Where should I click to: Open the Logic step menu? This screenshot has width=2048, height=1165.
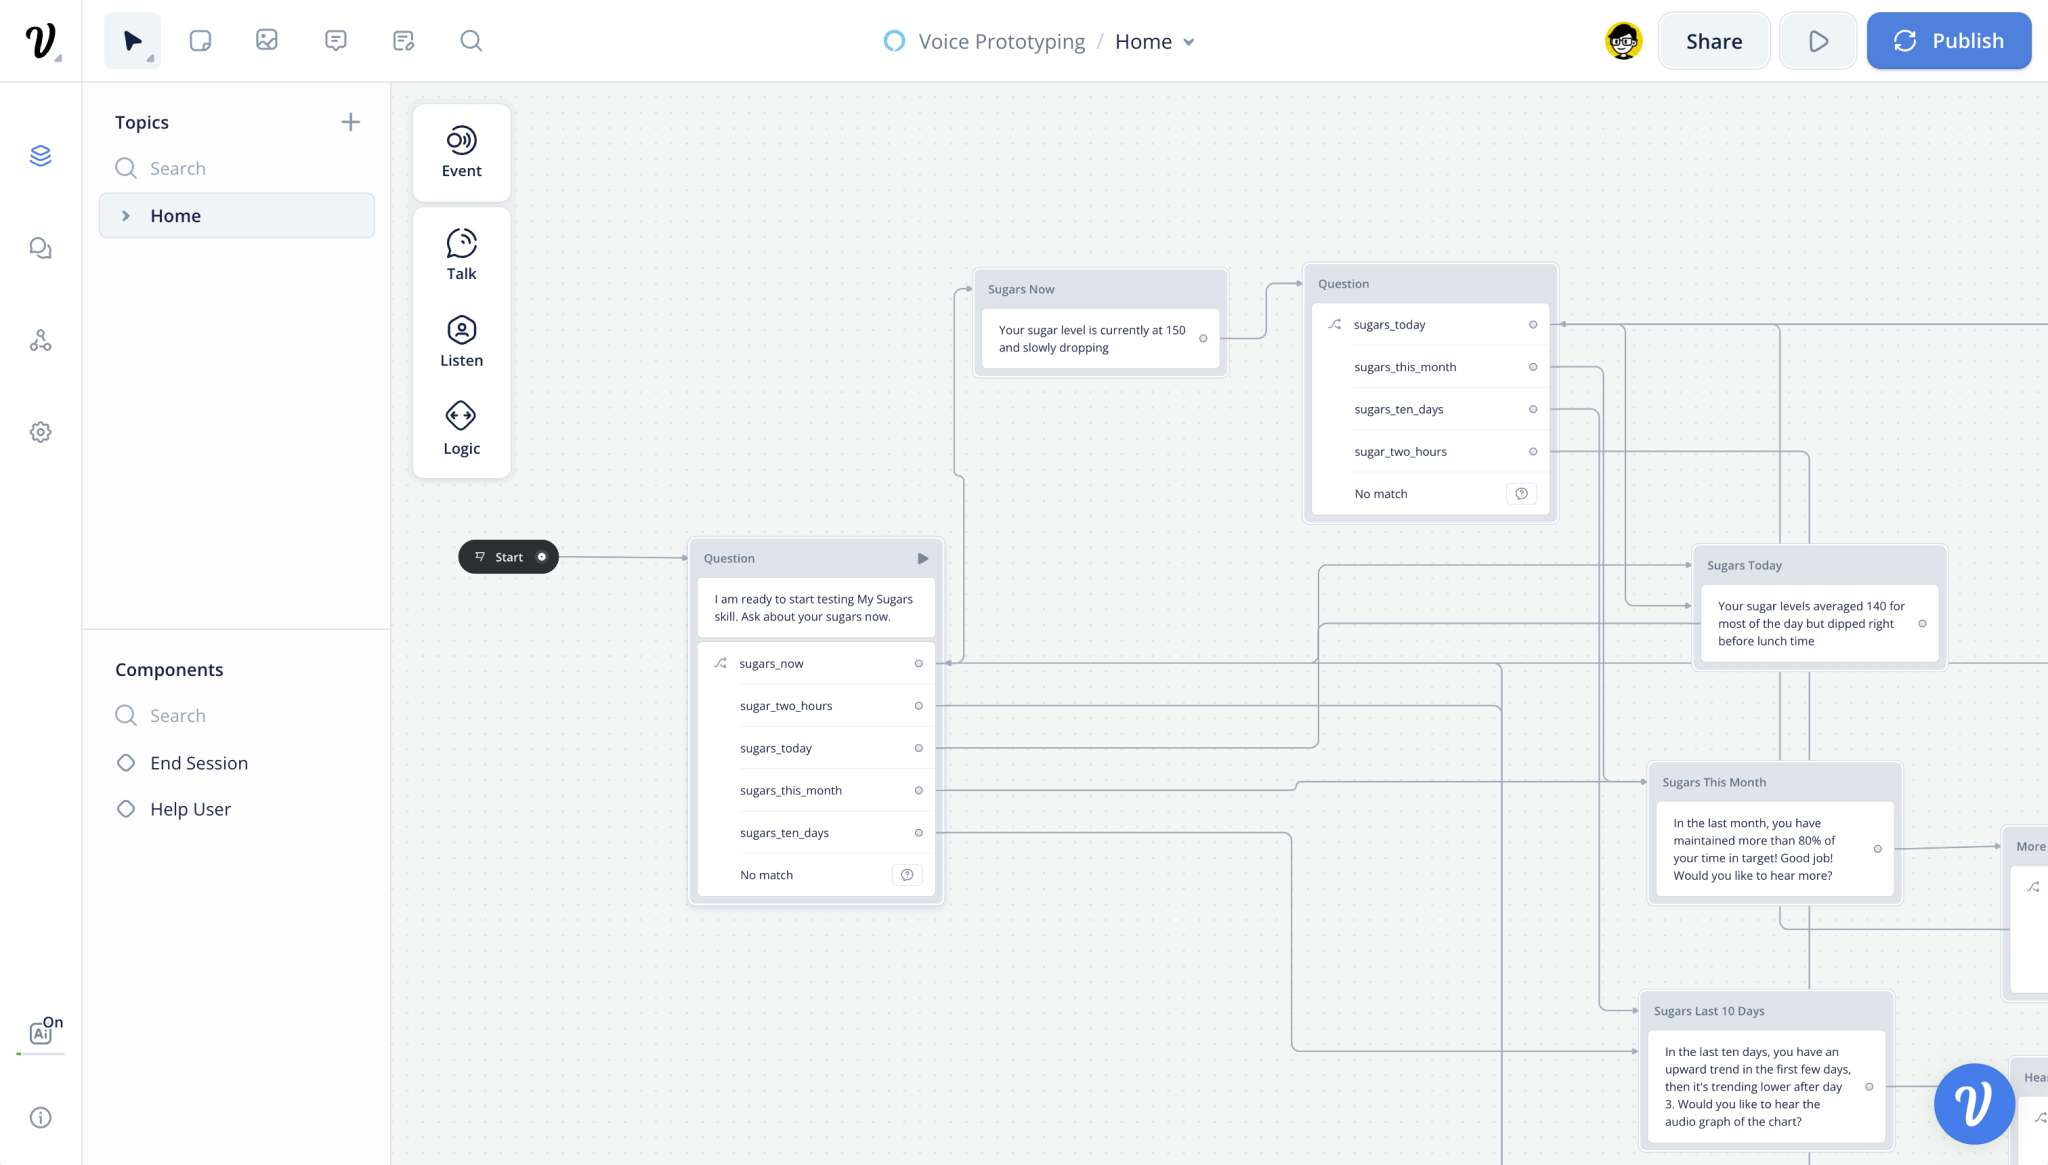point(461,428)
